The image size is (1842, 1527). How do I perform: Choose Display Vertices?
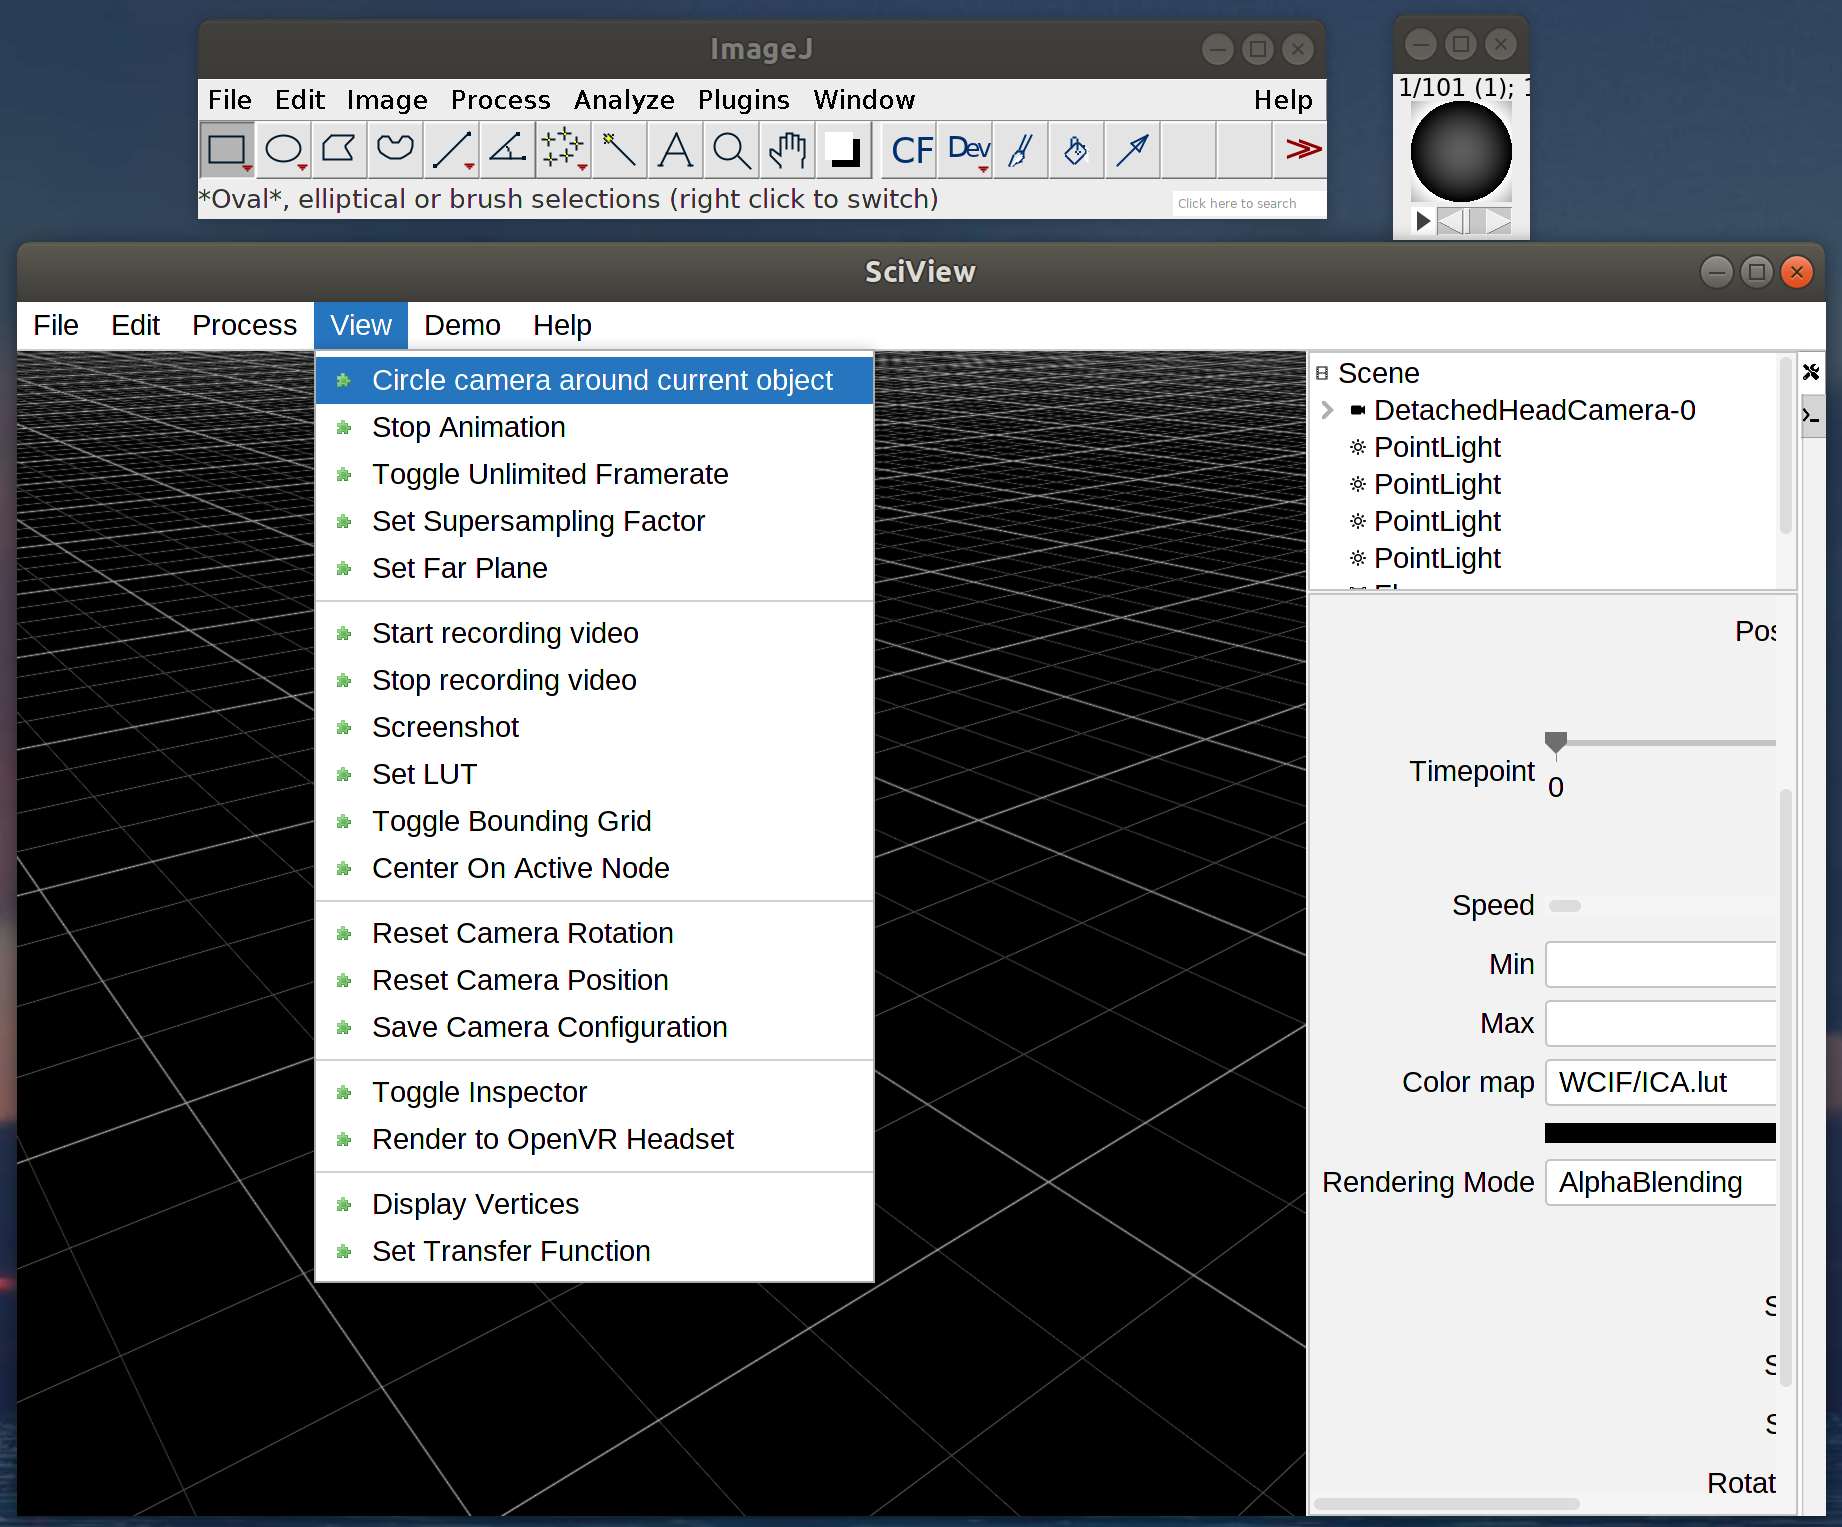click(x=594, y=1204)
